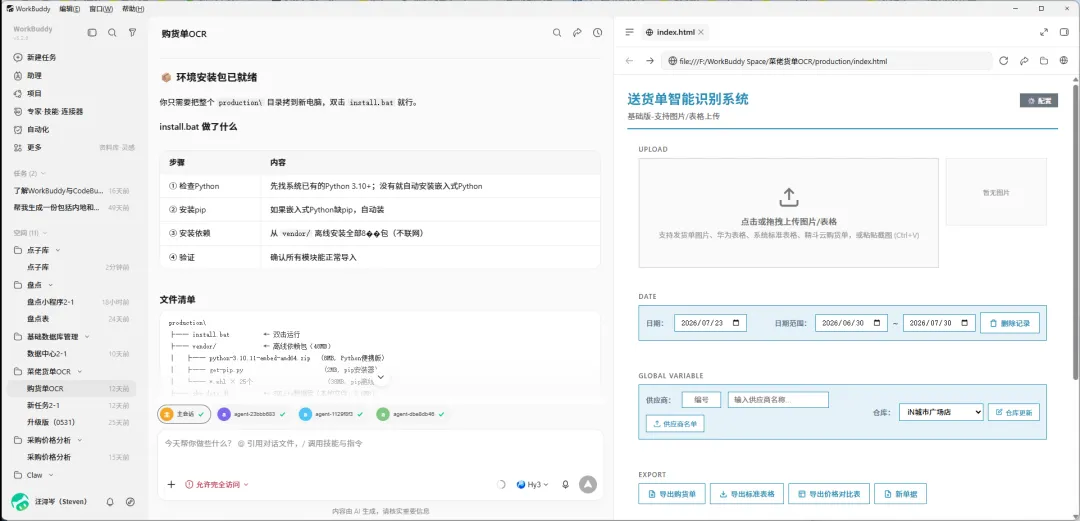
Task: Select the 主会话 agent tab
Action: [185, 414]
